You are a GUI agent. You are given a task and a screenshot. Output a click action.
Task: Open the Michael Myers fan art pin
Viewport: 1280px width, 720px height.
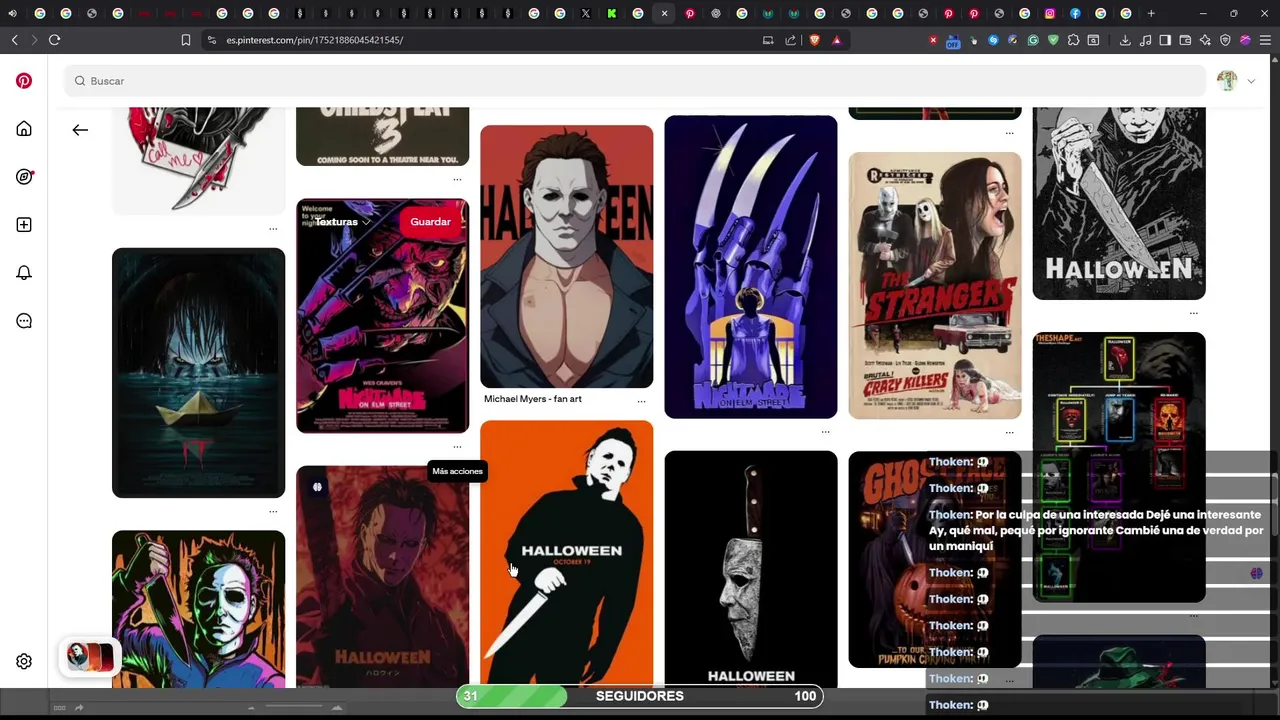click(x=566, y=256)
